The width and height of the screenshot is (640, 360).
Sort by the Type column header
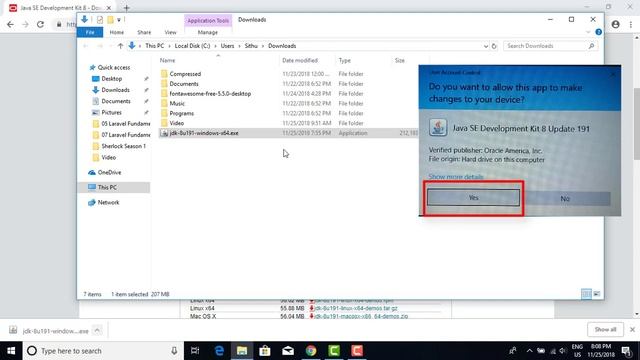click(344, 60)
